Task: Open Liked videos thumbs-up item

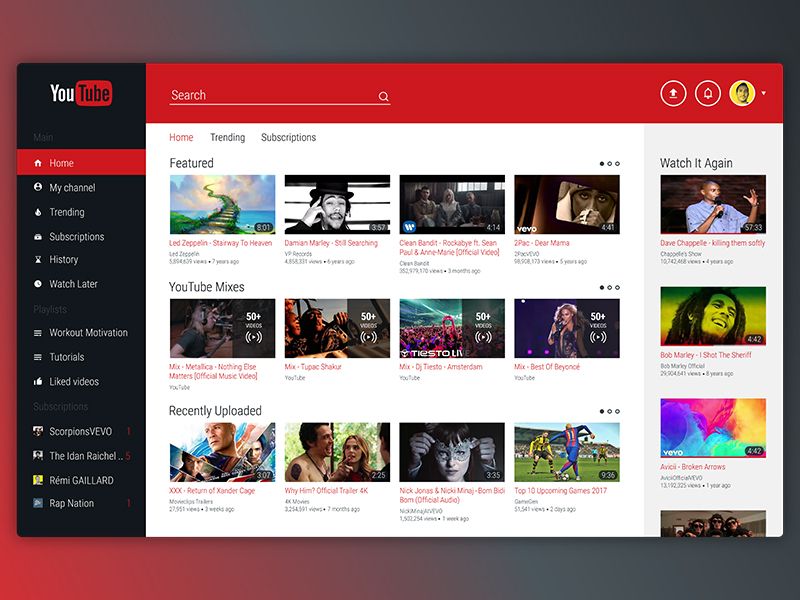Action: [x=75, y=382]
